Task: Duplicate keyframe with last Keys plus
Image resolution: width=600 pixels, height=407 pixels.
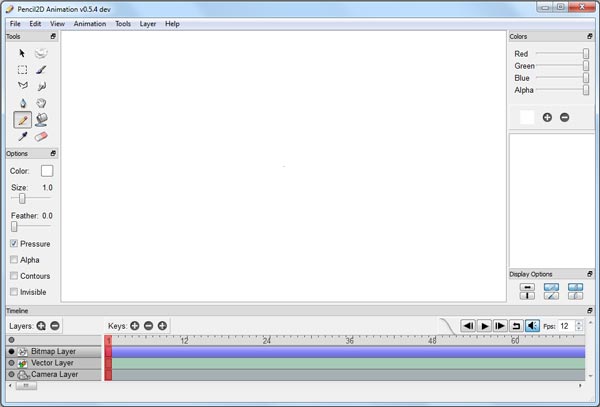Action: pyautogui.click(x=162, y=326)
